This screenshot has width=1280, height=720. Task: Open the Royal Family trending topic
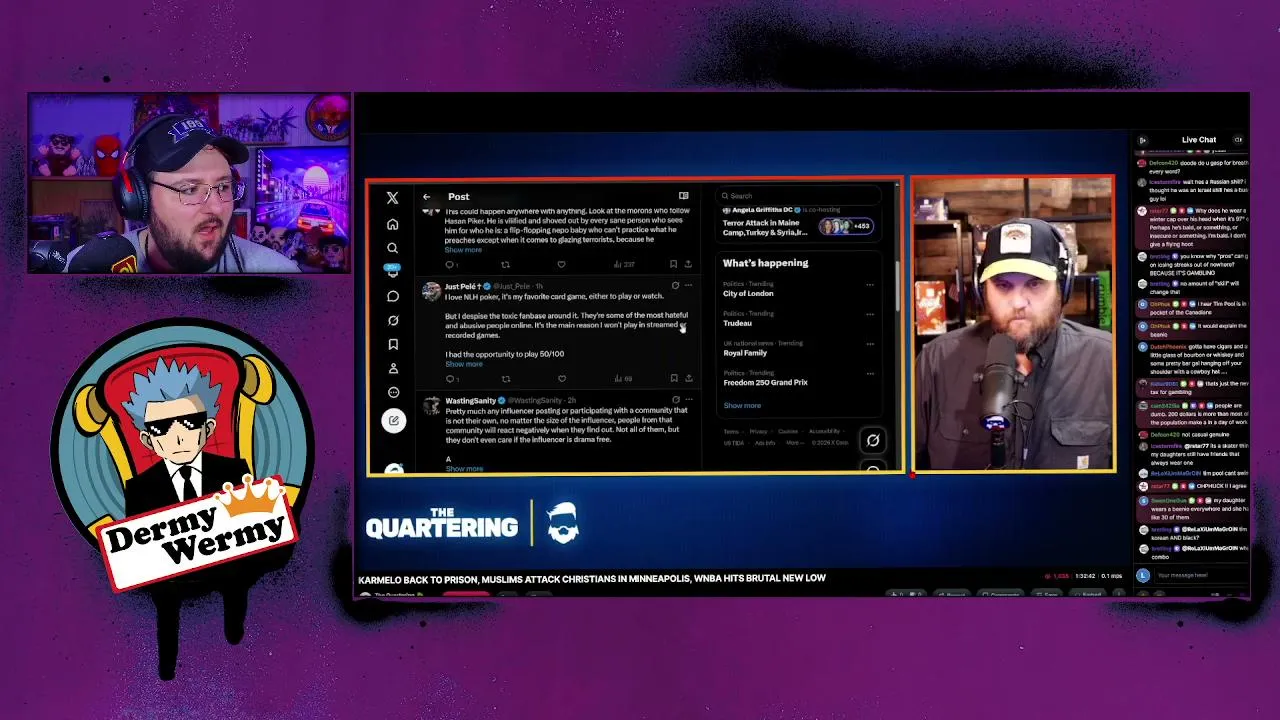[745, 353]
